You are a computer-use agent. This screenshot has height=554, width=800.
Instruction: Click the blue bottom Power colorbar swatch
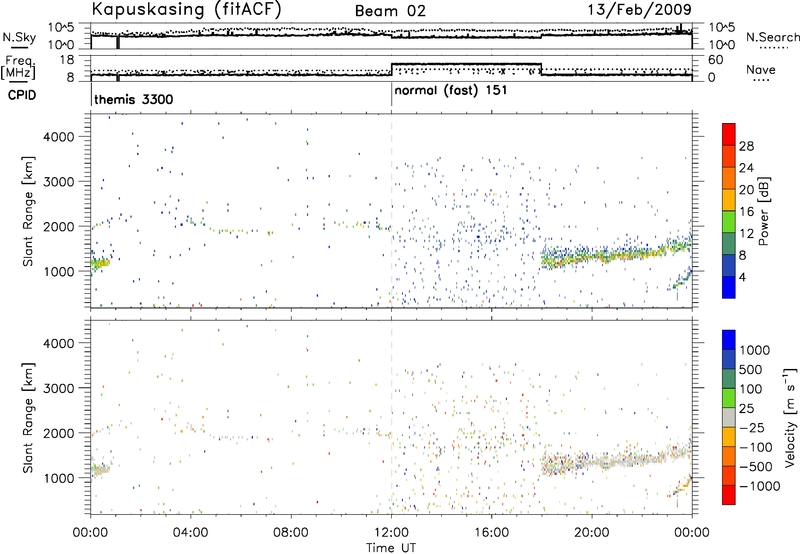pyautogui.click(x=729, y=287)
